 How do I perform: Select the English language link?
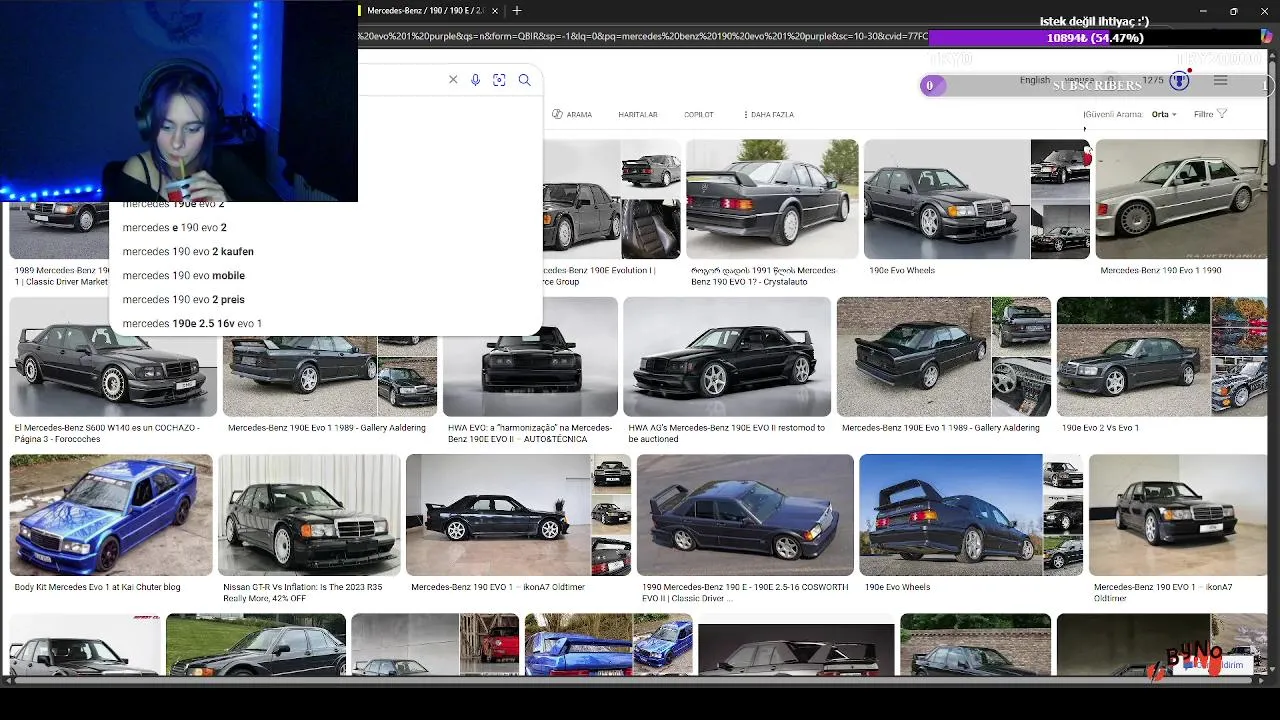click(1035, 80)
